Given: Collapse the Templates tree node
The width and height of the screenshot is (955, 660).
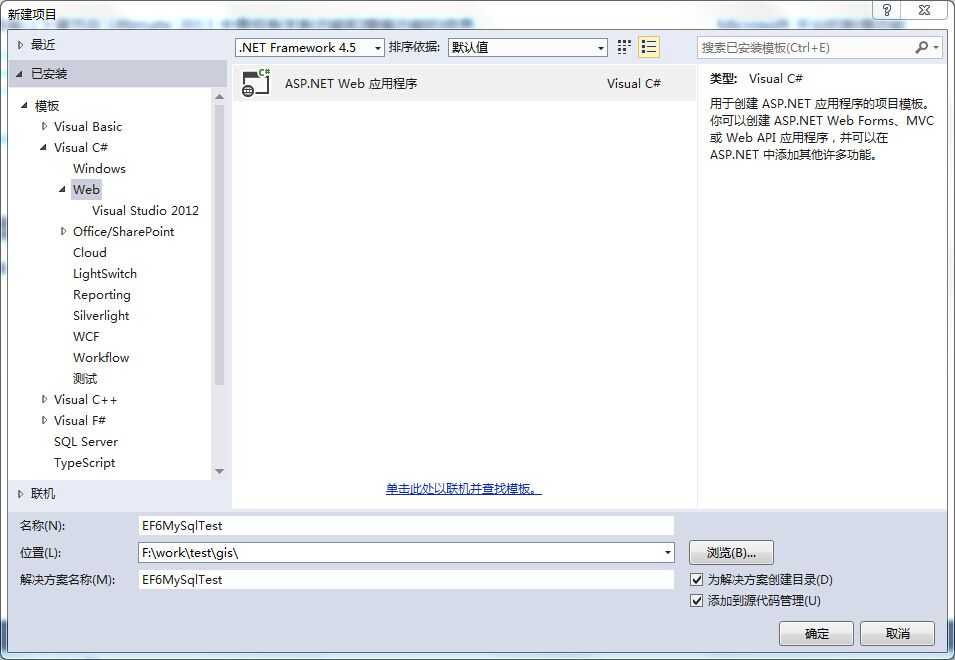Looking at the screenshot, I should pyautogui.click(x=24, y=105).
